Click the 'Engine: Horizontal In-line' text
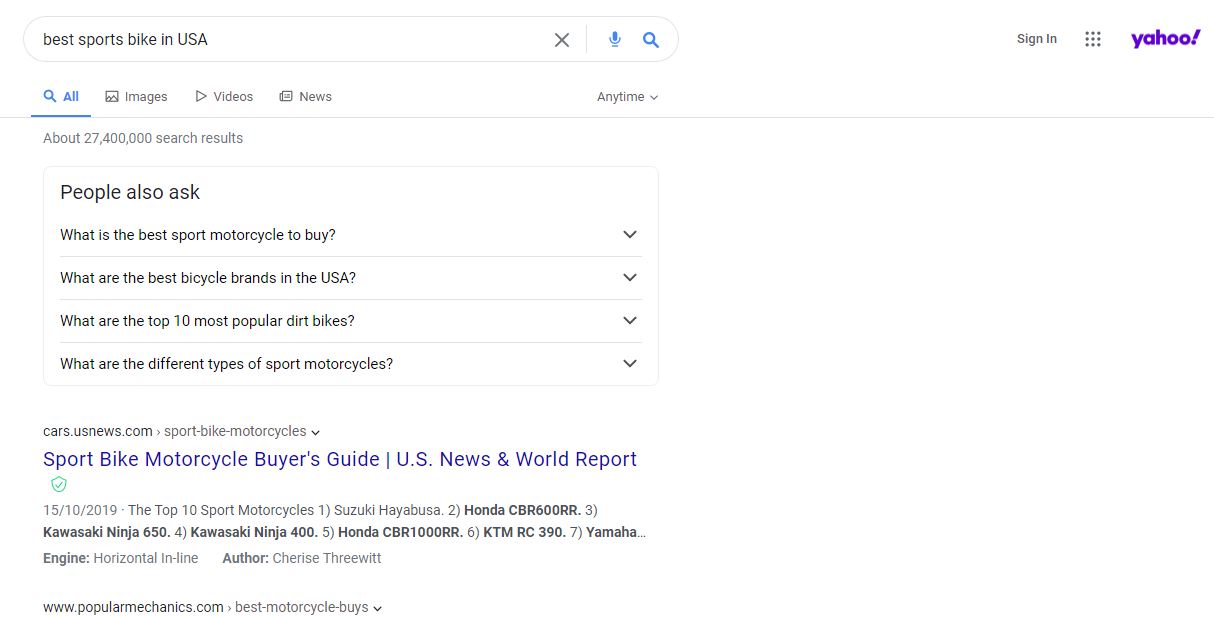This screenshot has width=1214, height=617. (x=121, y=558)
